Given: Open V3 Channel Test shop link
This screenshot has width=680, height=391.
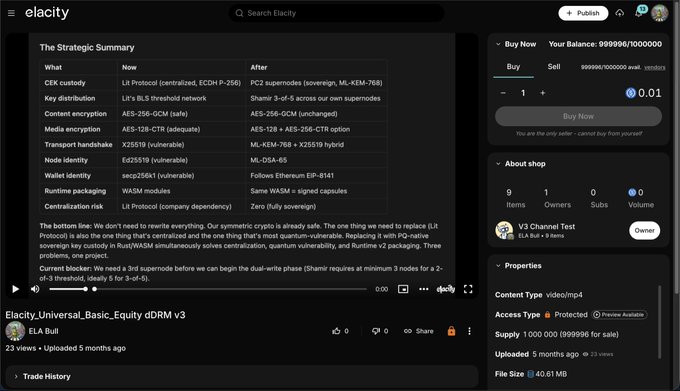Looking at the screenshot, I should point(546,227).
